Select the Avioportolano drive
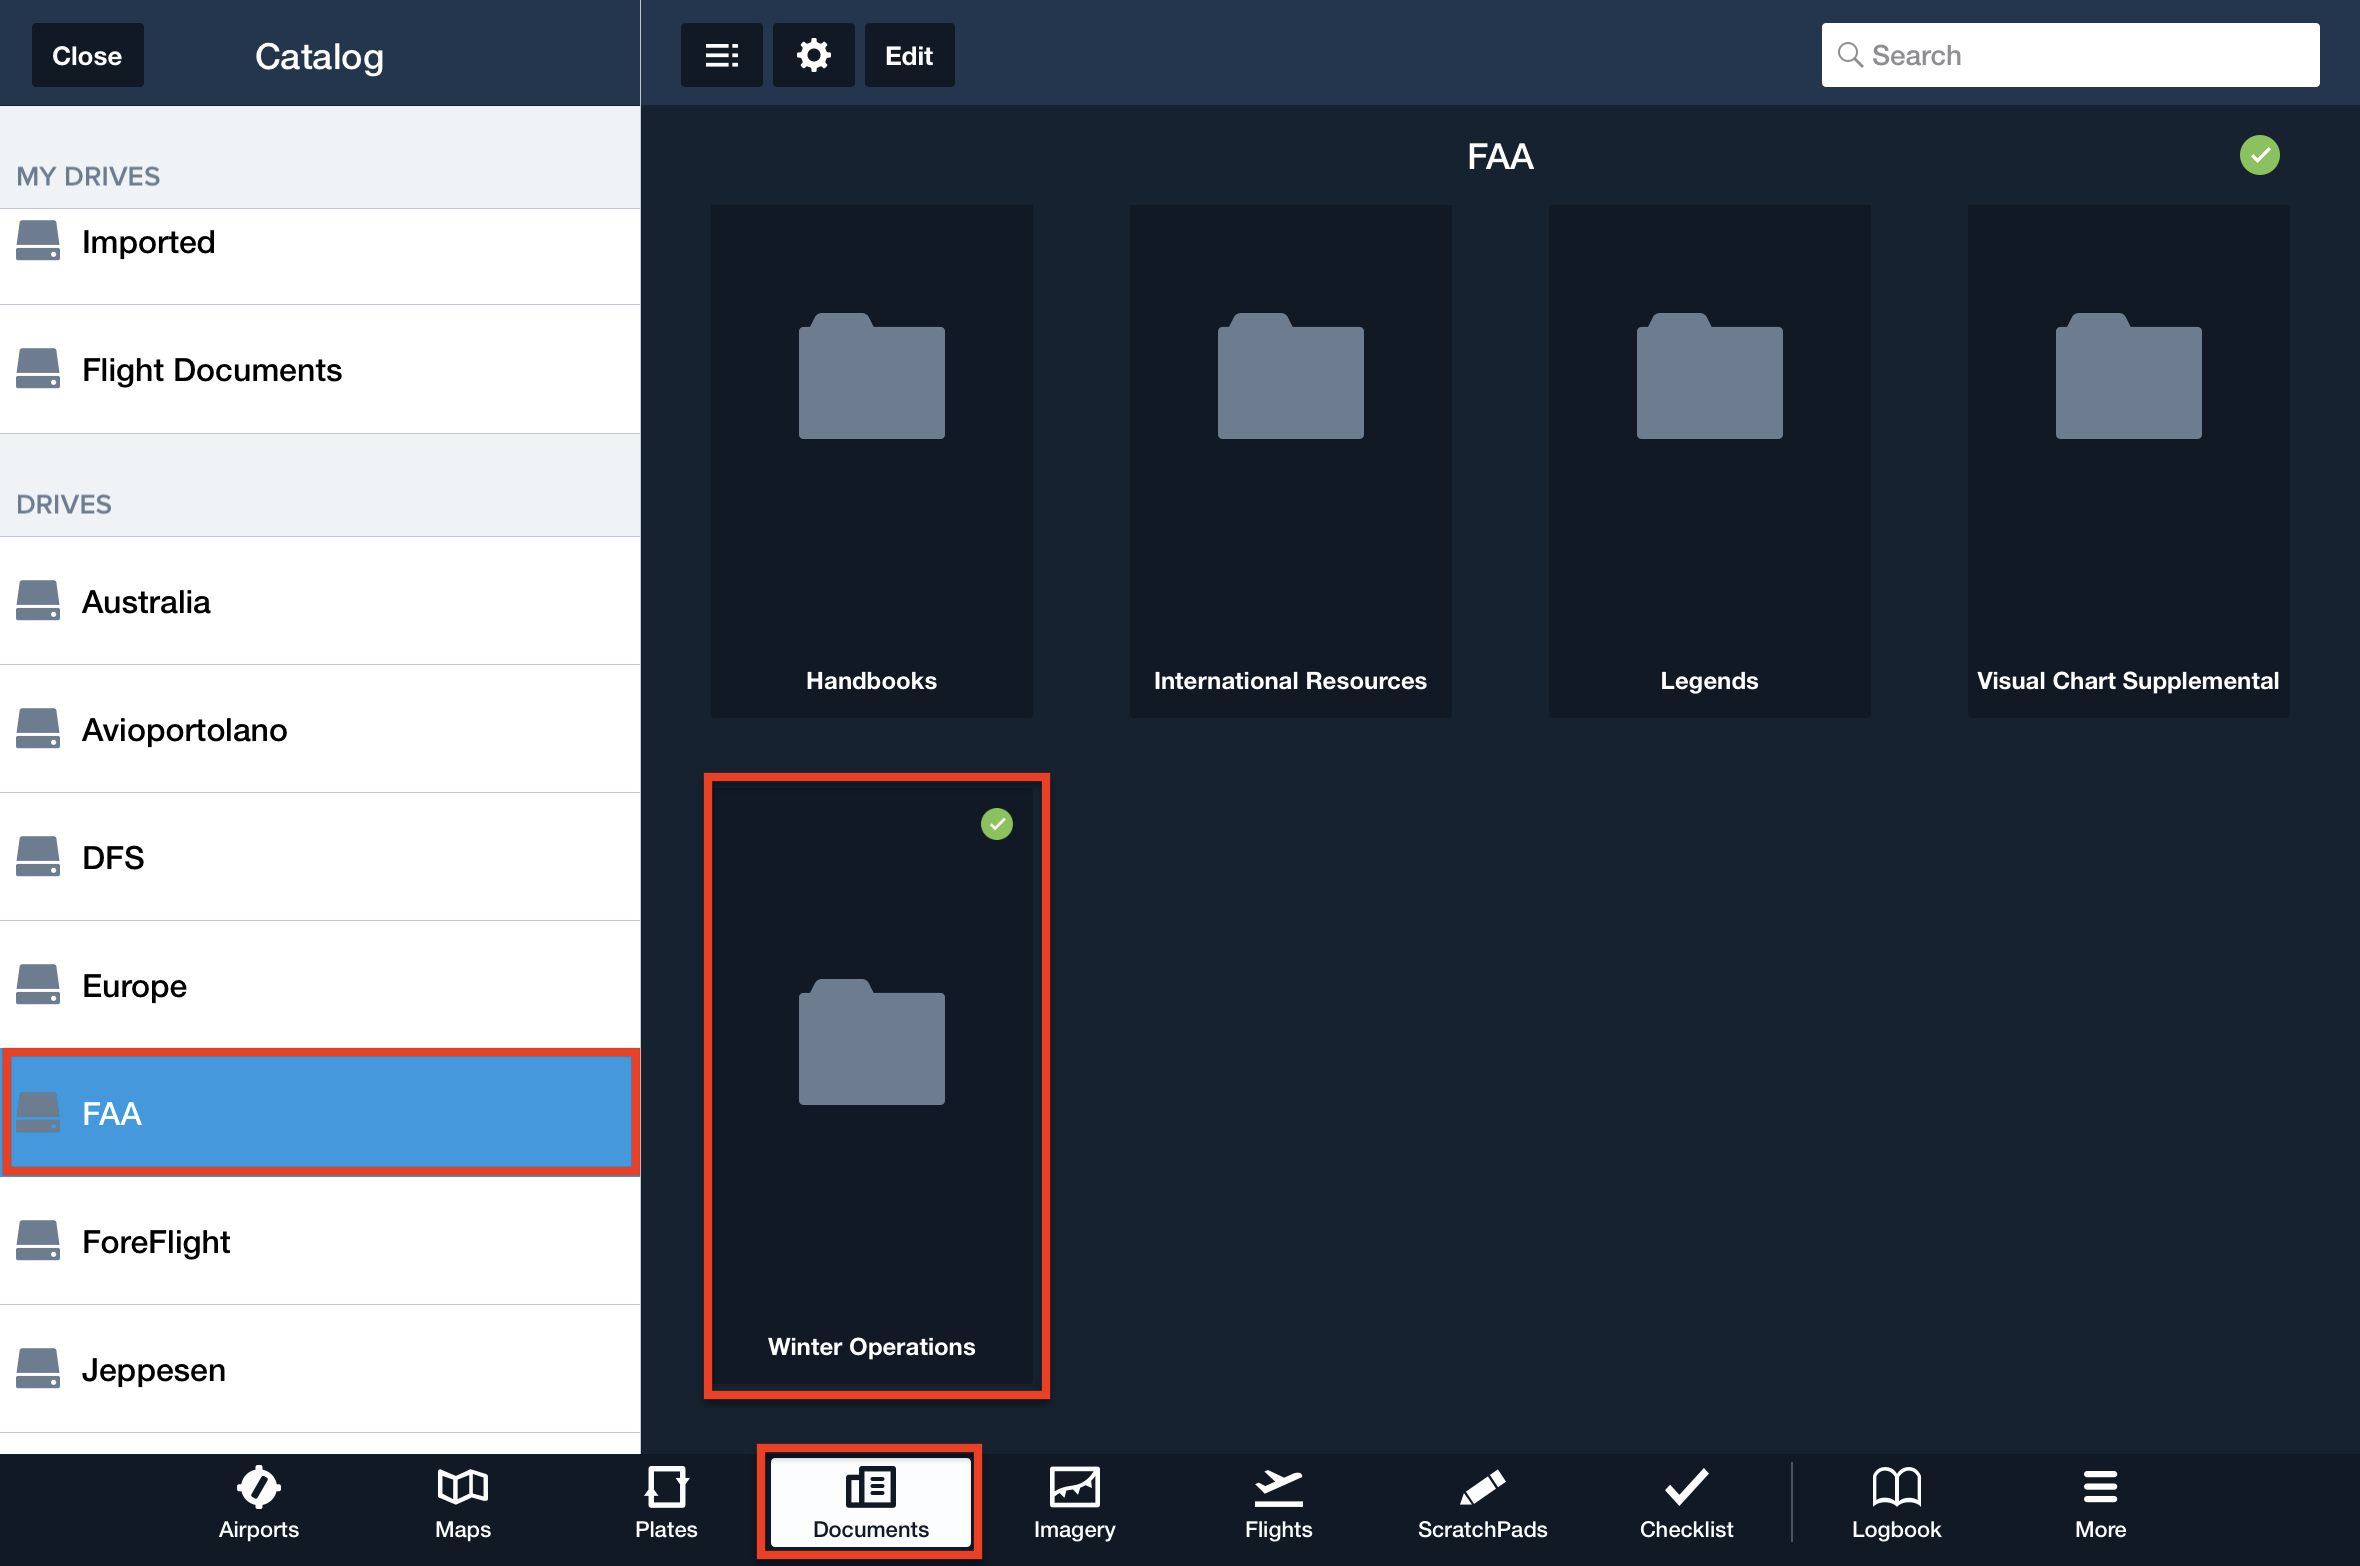The image size is (2360, 1566). (320, 729)
